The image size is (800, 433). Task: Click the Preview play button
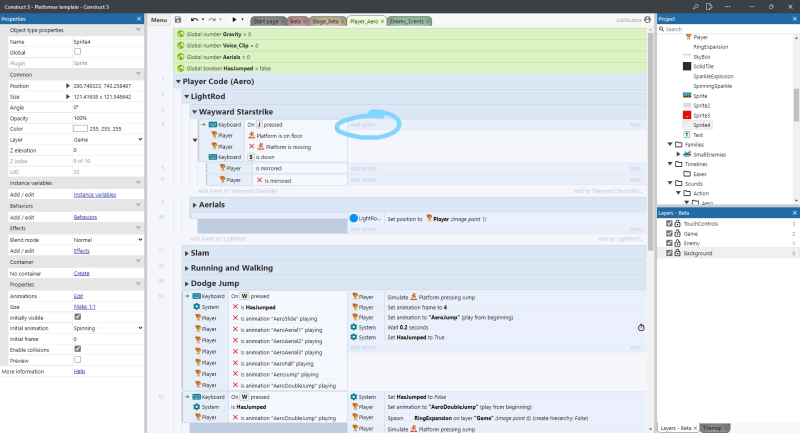click(234, 20)
